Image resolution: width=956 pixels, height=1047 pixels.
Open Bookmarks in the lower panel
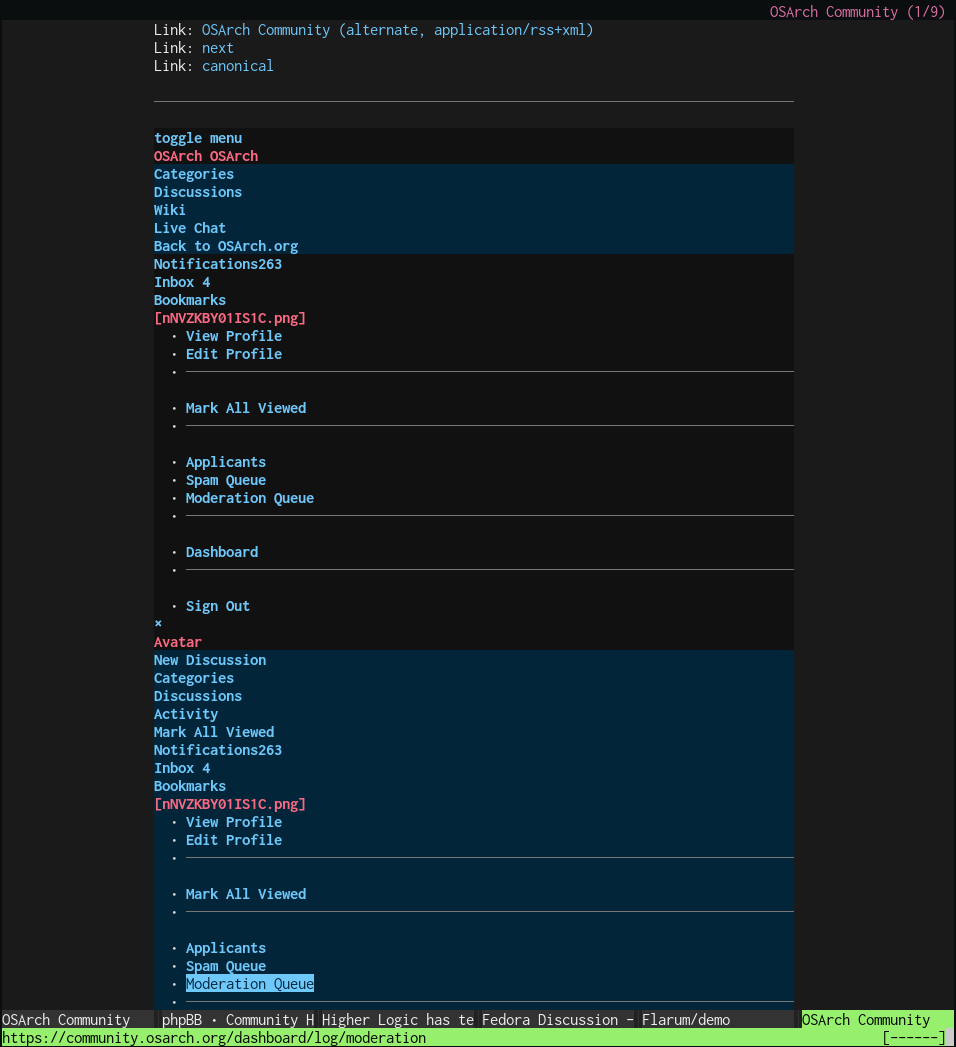(190, 787)
